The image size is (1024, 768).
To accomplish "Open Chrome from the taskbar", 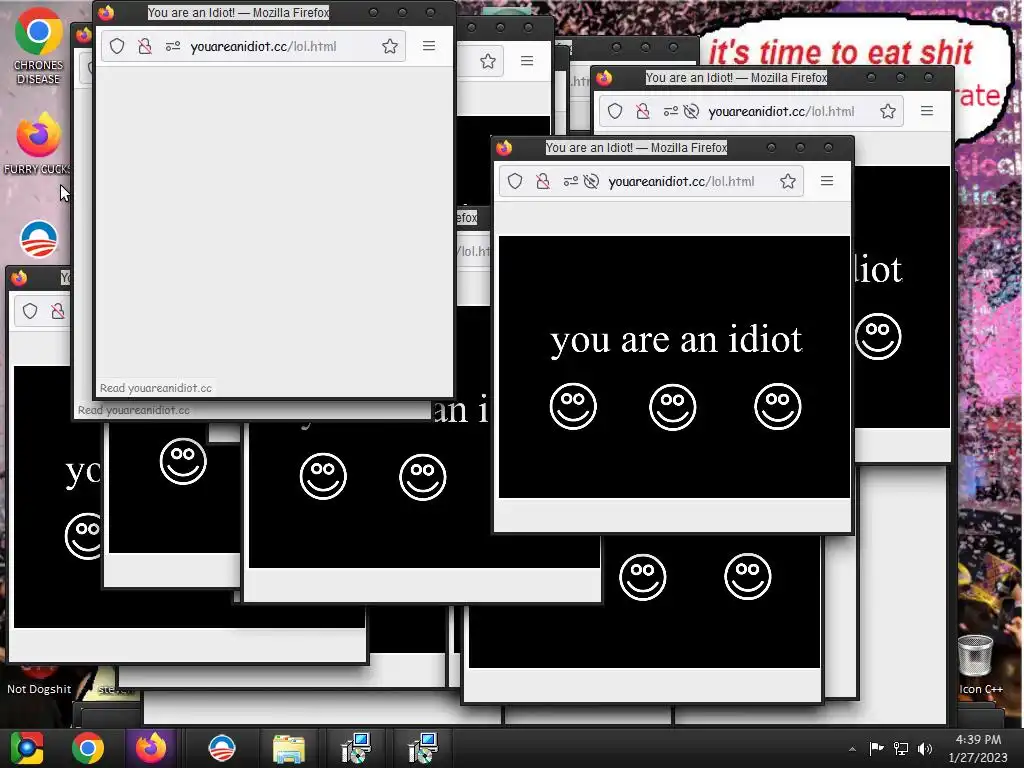I will pos(88,748).
